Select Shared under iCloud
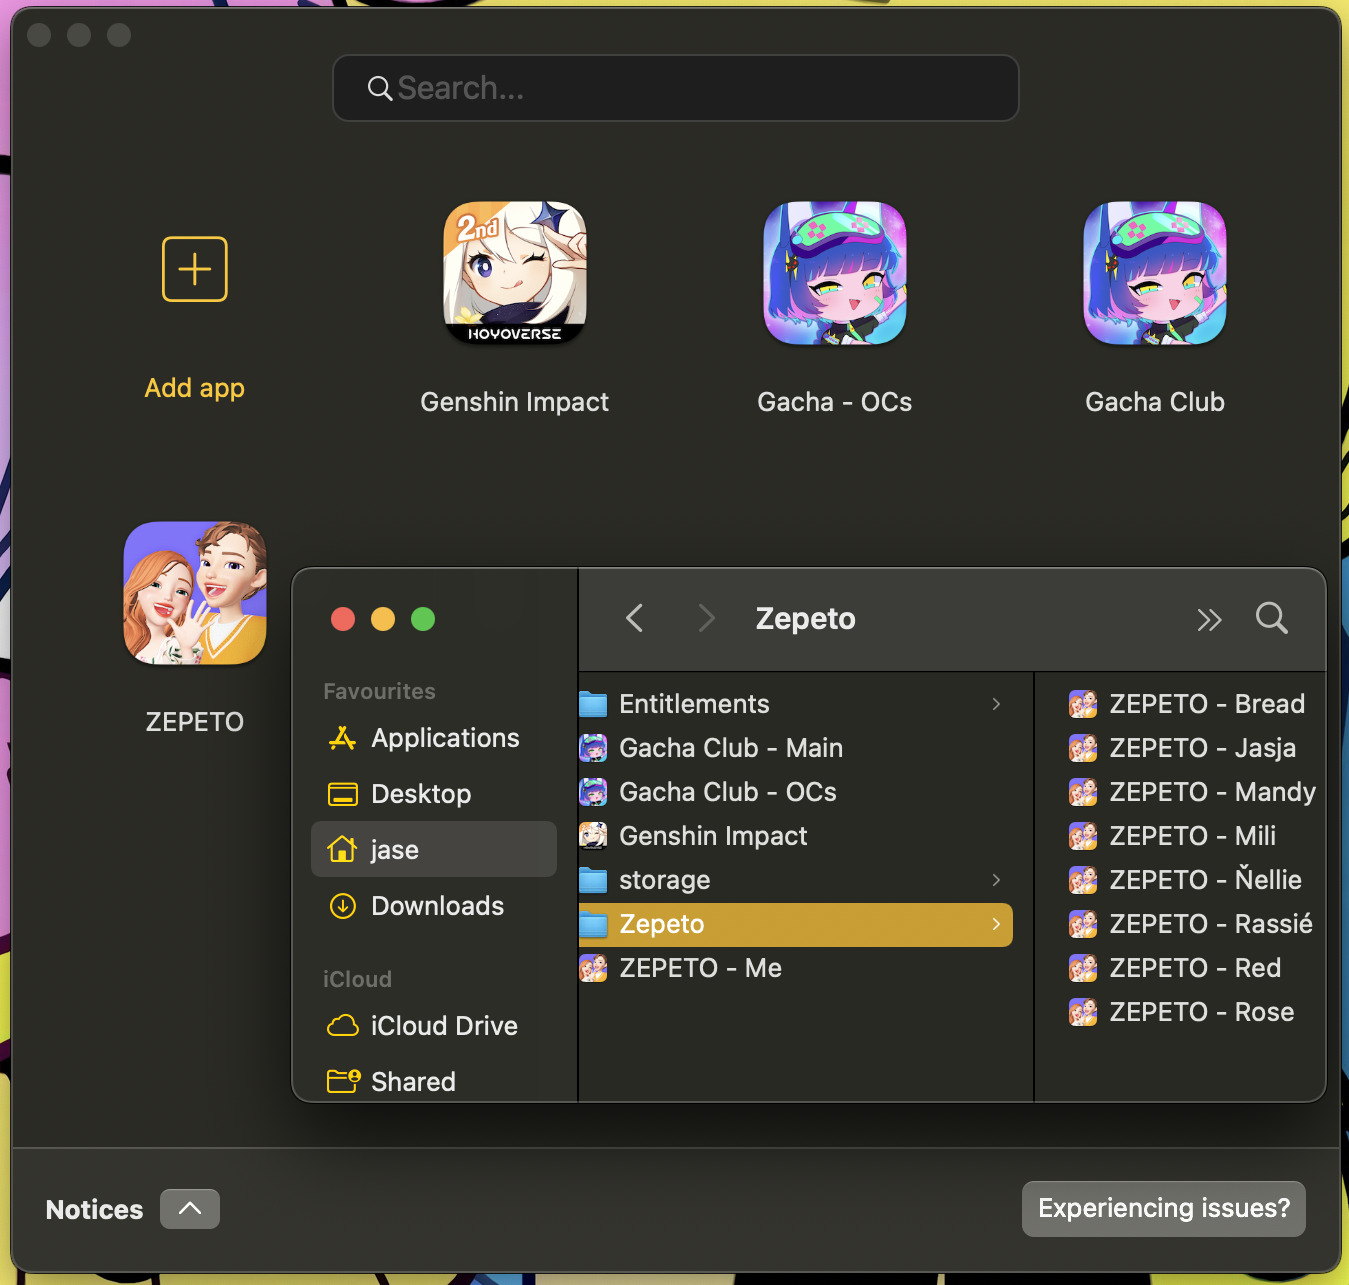 click(x=413, y=1081)
